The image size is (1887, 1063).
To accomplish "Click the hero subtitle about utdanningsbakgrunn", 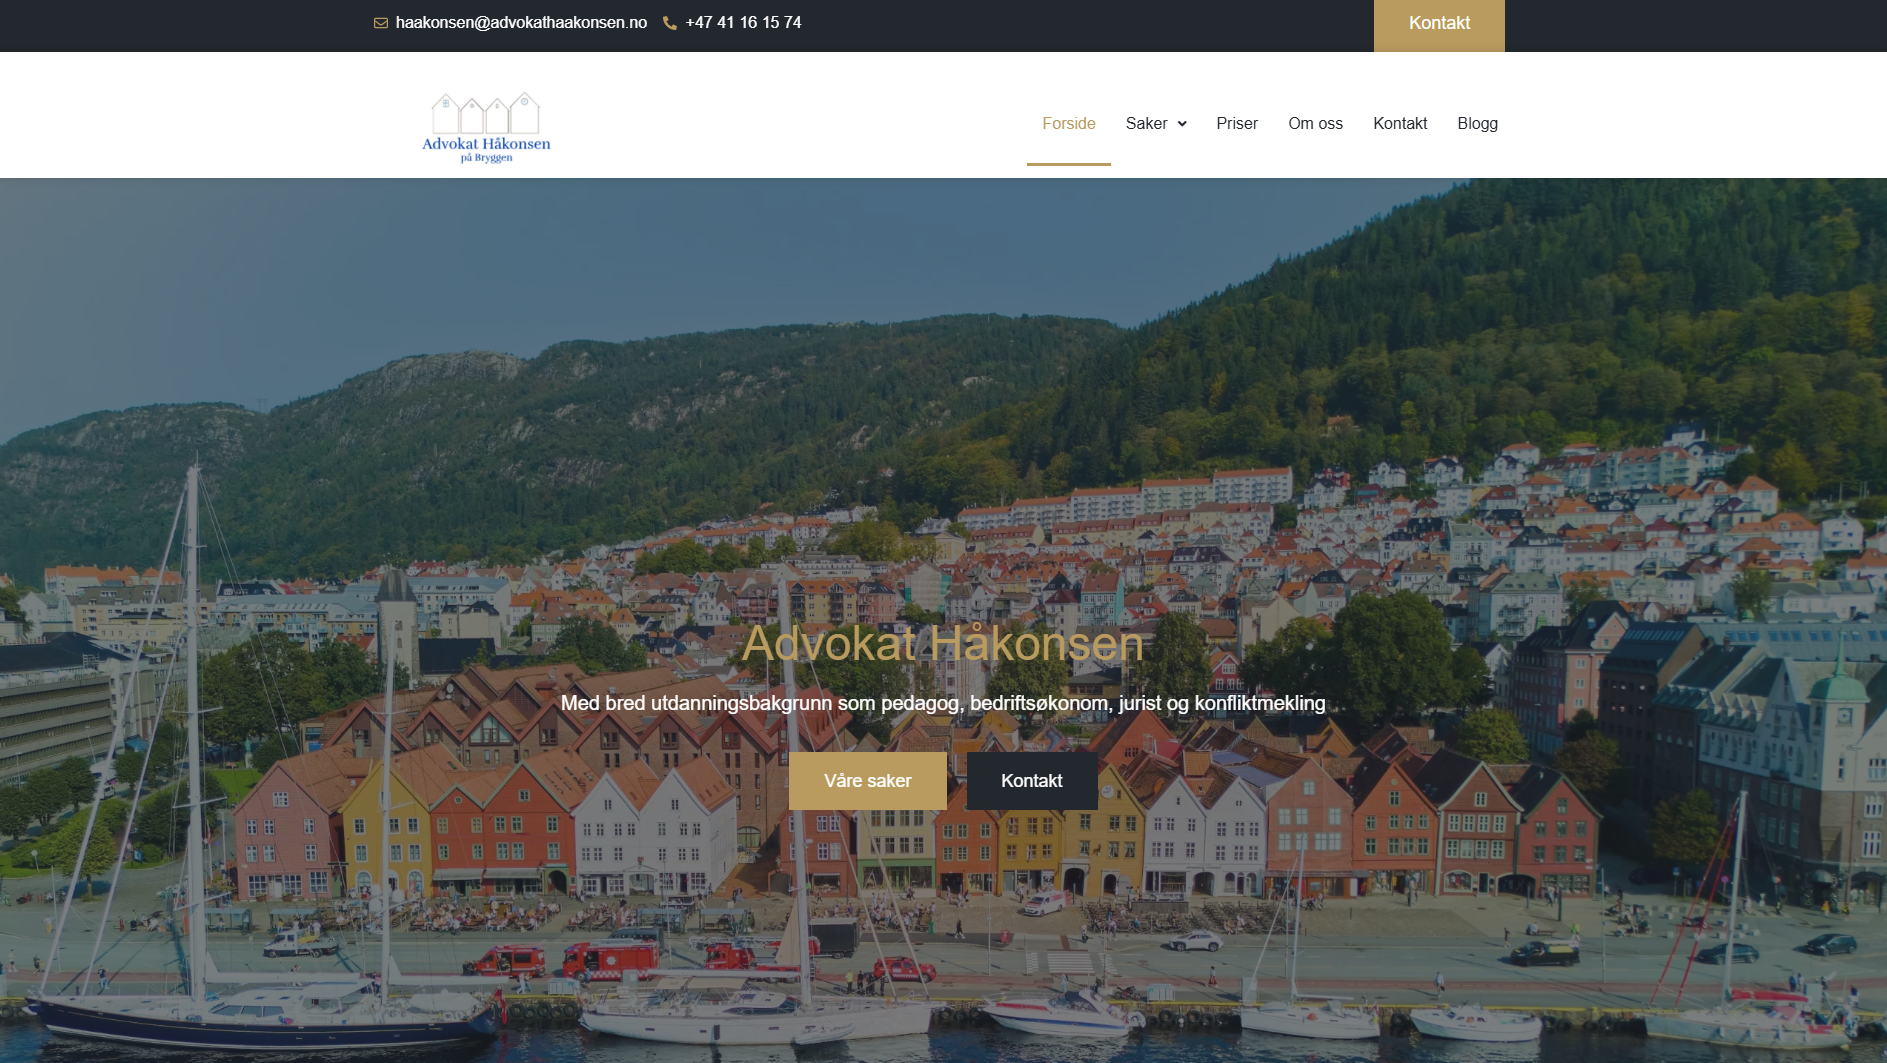I will [x=942, y=703].
